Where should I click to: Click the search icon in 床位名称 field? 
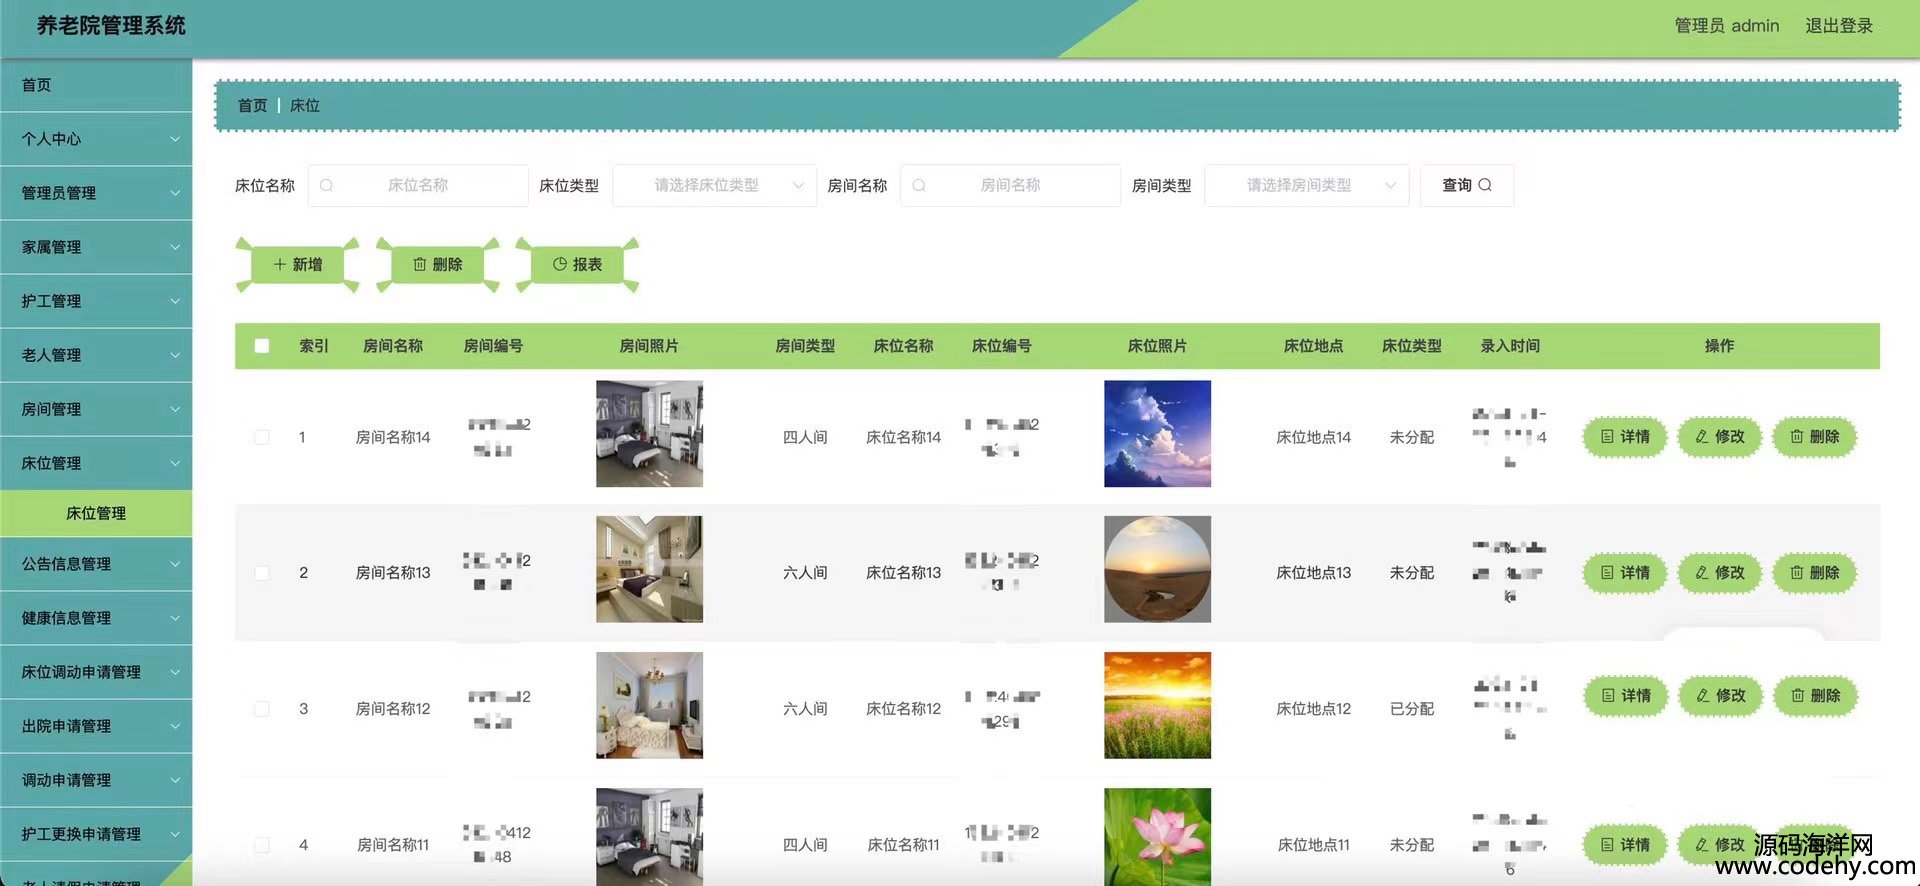pos(326,185)
